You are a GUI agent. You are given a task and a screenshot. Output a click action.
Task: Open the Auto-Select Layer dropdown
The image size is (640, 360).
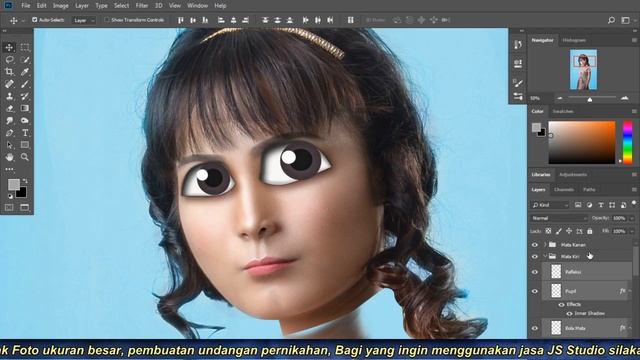pos(84,20)
